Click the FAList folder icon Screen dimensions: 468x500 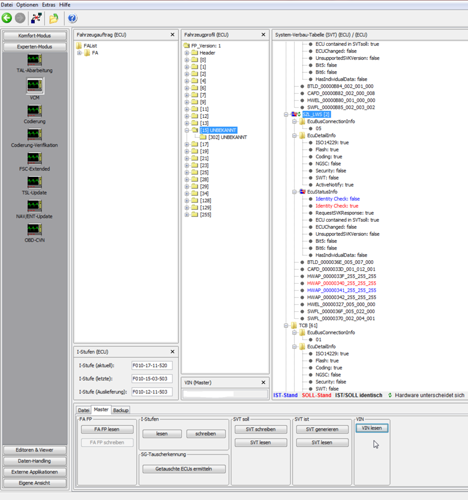pos(79,46)
